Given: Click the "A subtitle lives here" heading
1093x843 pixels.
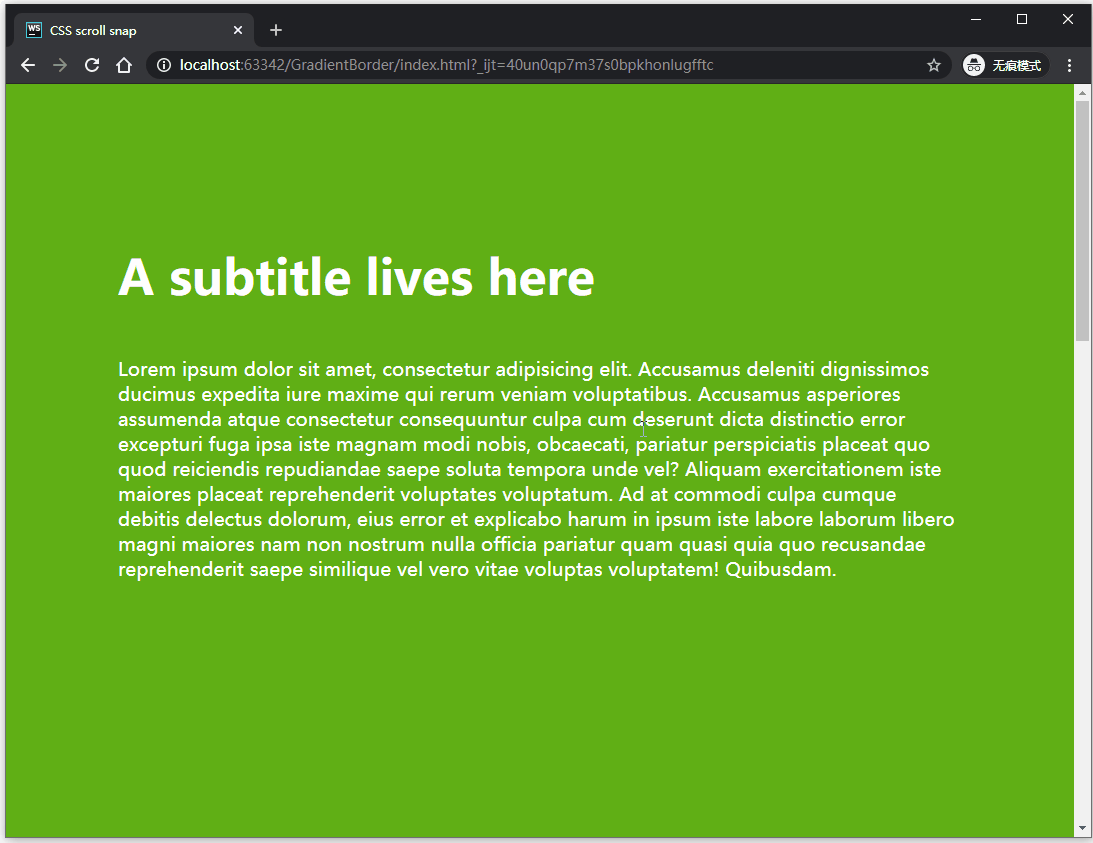Looking at the screenshot, I should [356, 277].
